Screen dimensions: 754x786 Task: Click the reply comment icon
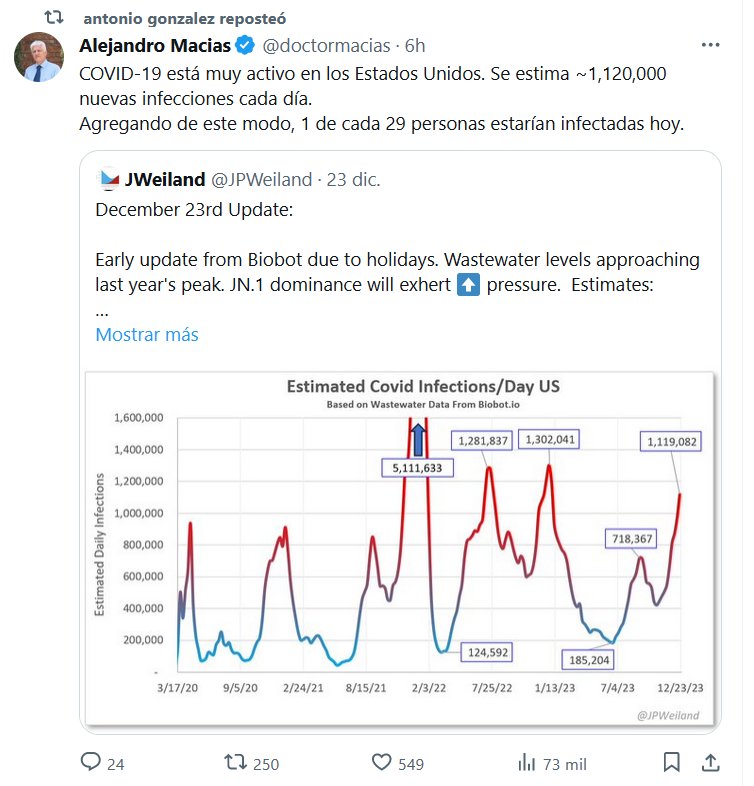point(91,763)
